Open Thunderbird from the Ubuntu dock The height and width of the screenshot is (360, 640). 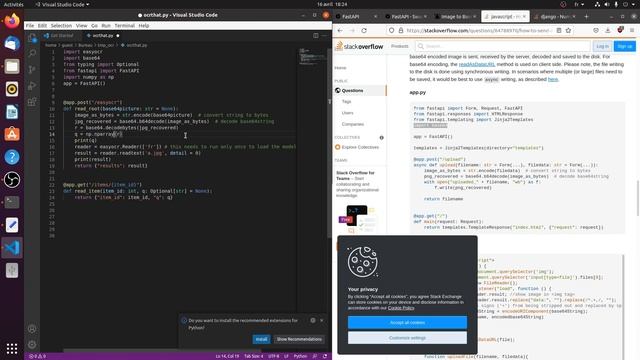pos(12,43)
